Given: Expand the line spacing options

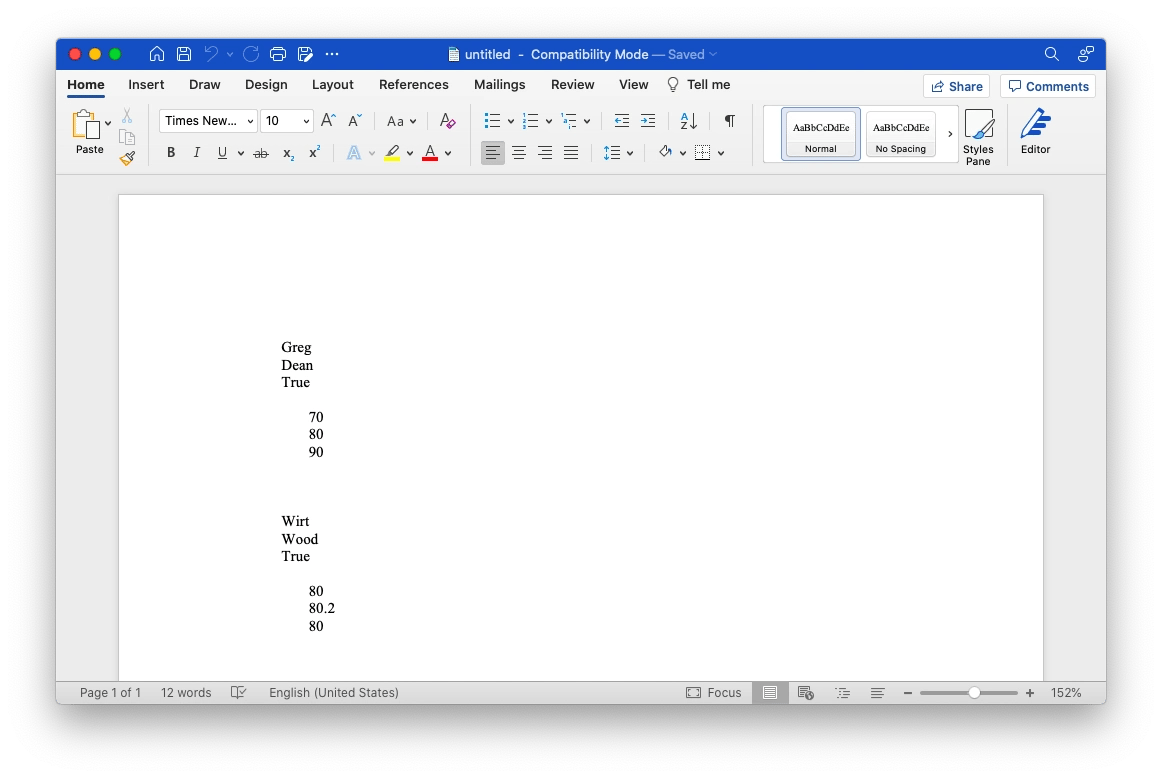Looking at the screenshot, I should coord(630,152).
